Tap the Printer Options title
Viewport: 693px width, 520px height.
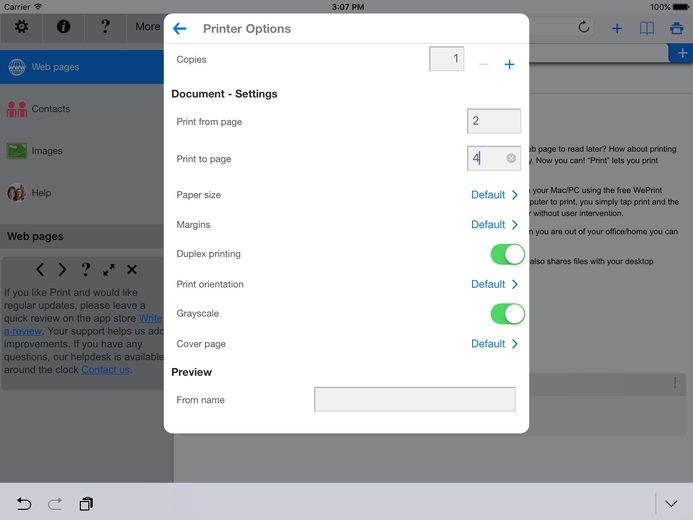[x=247, y=29]
